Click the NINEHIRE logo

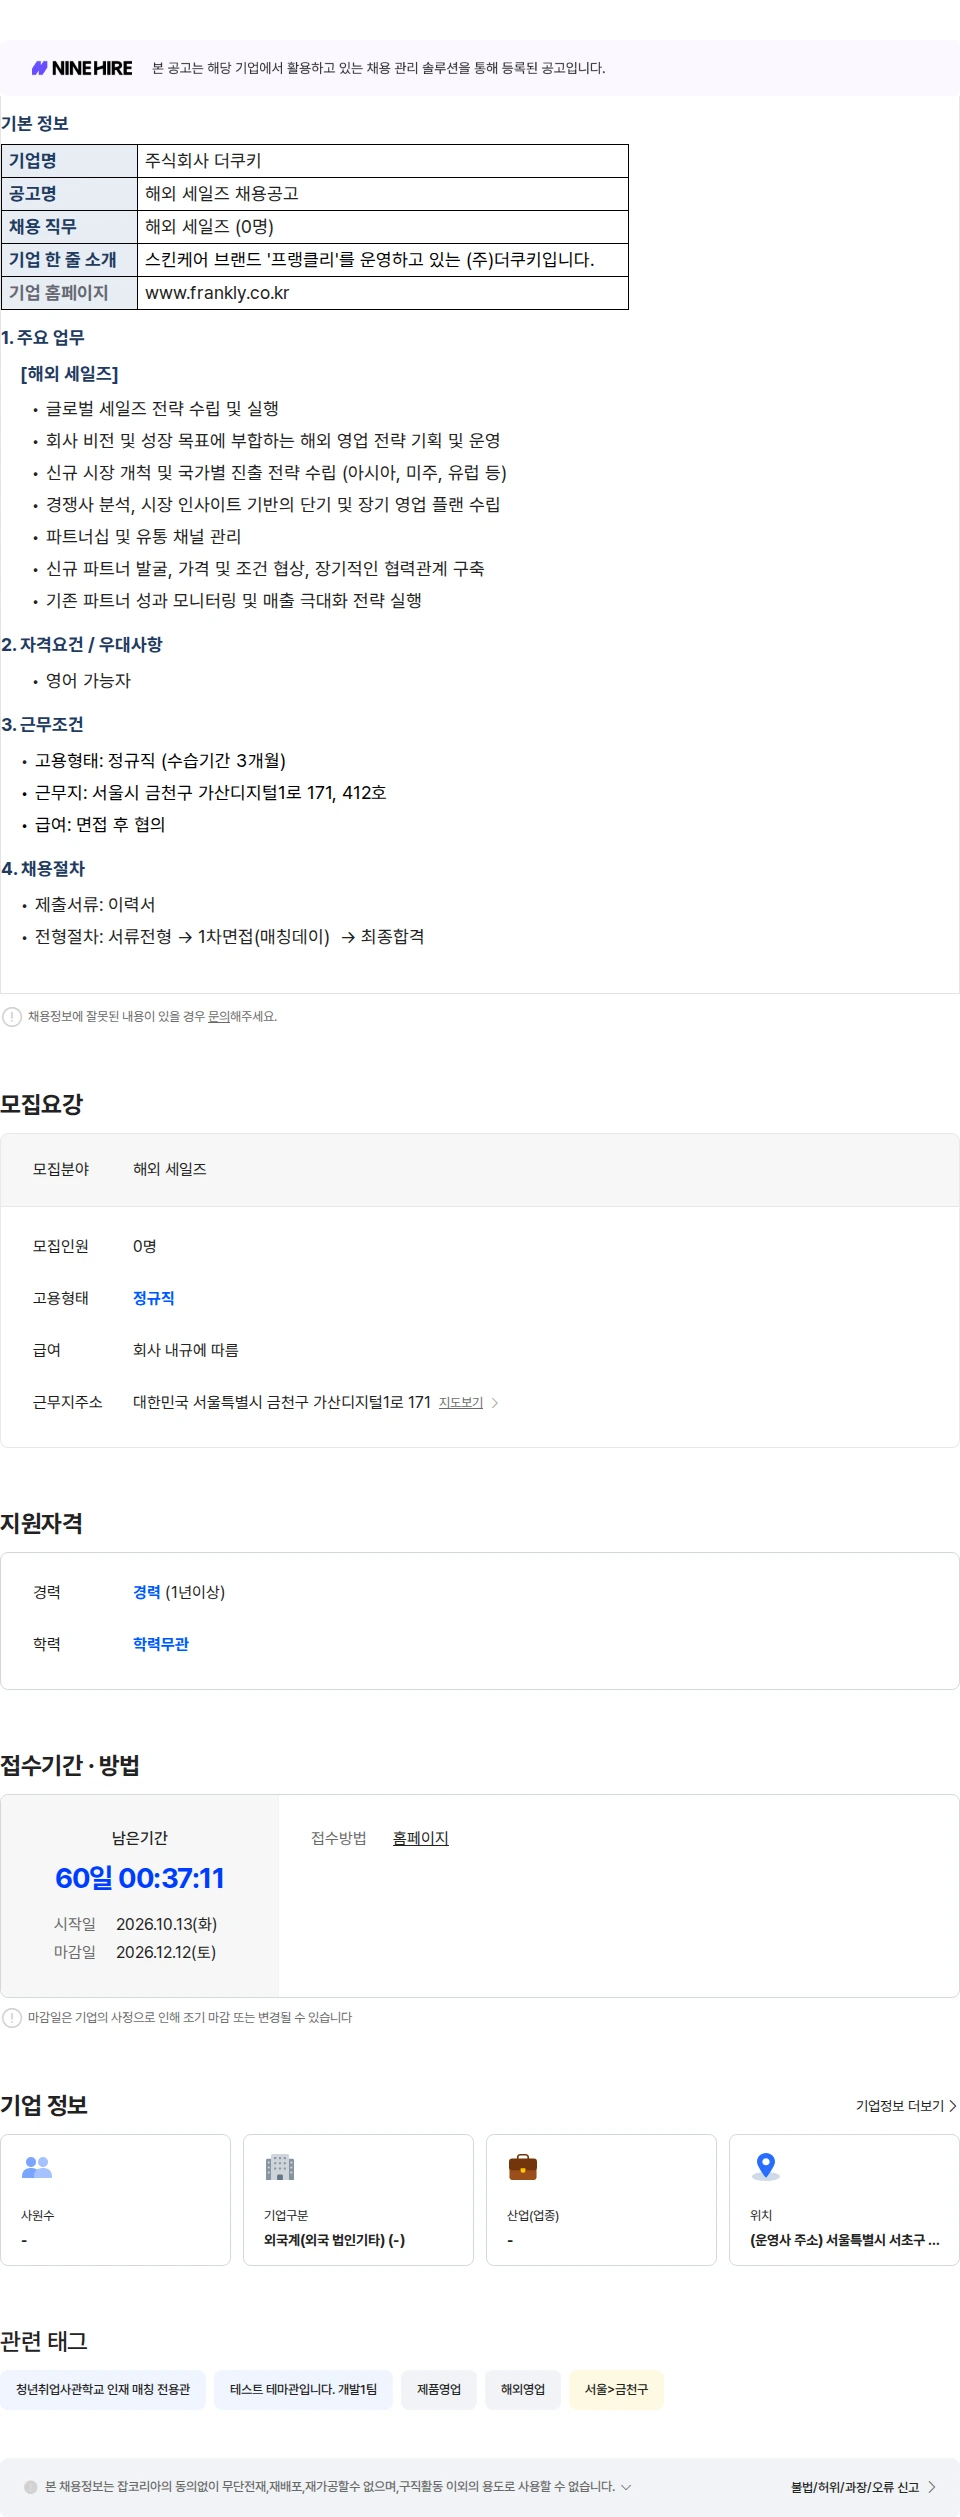[x=82, y=68]
